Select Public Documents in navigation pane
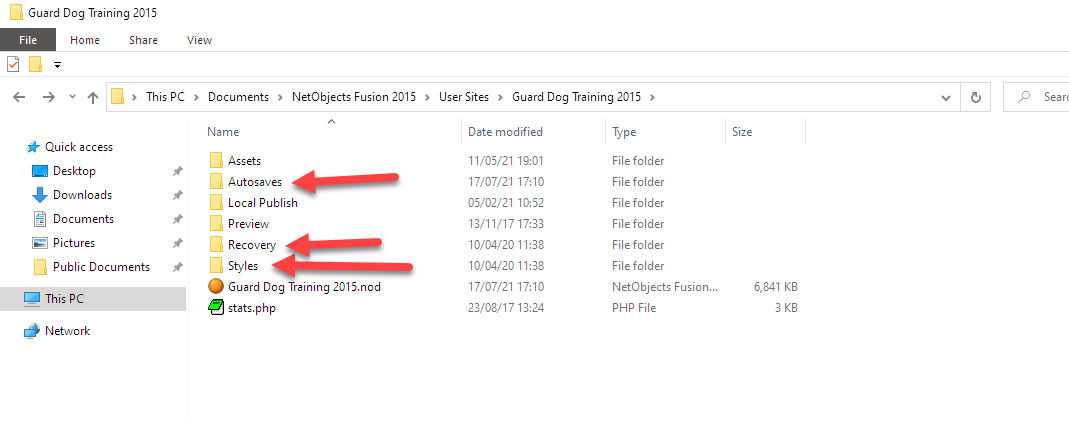Image resolution: width=1069 pixels, height=421 pixels. [x=102, y=266]
